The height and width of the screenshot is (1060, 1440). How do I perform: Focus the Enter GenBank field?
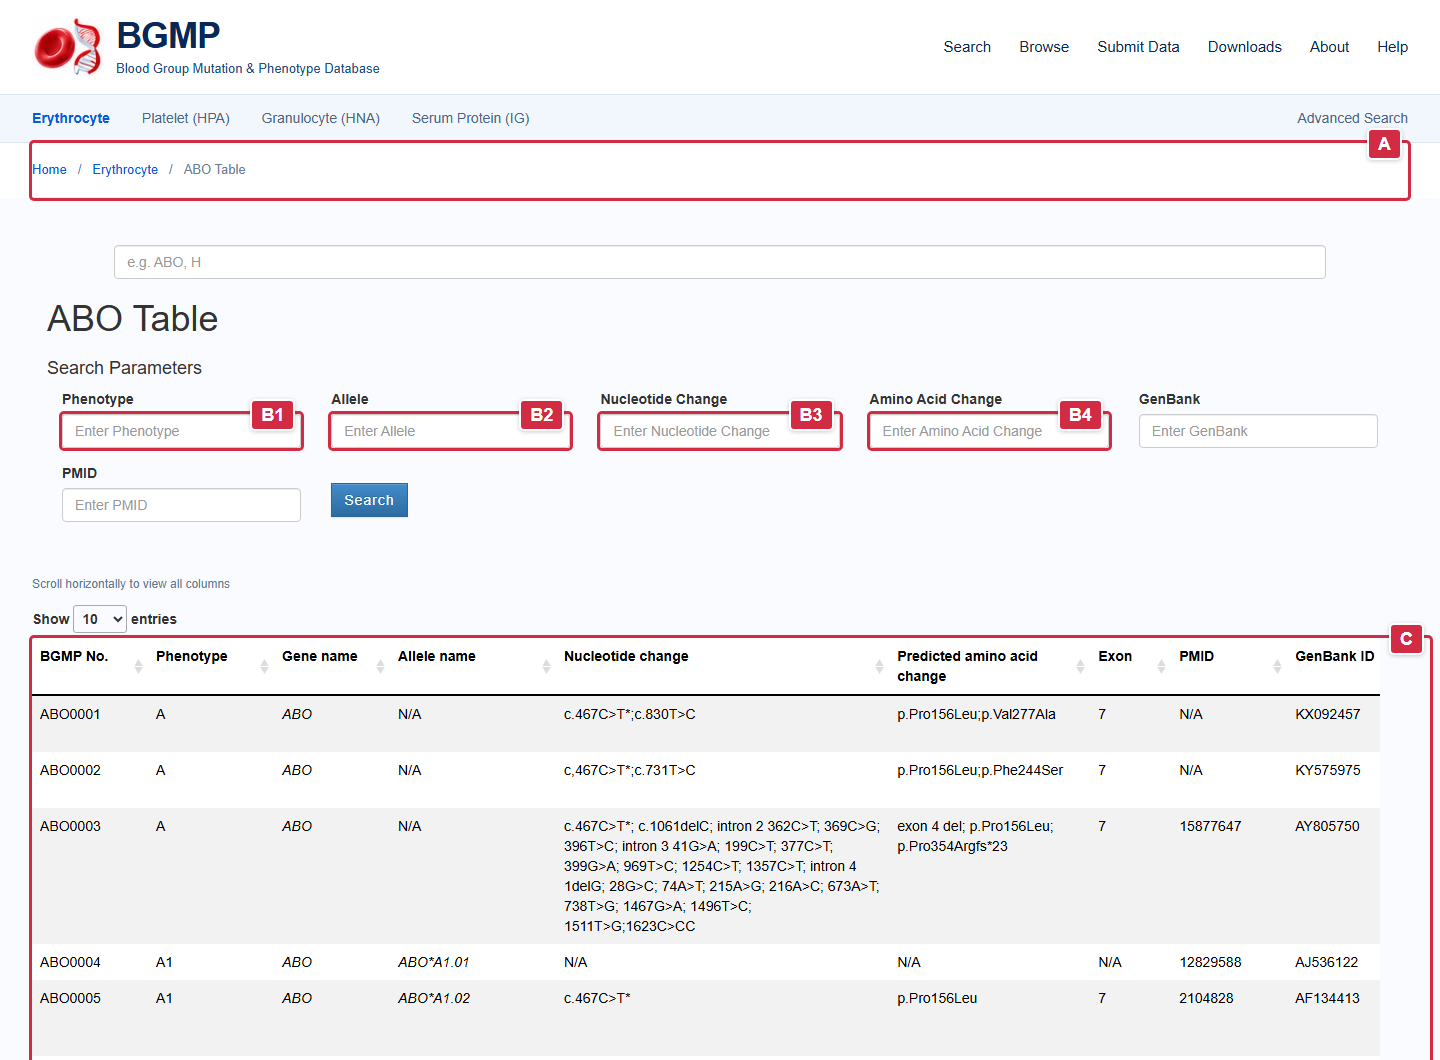click(x=1258, y=431)
